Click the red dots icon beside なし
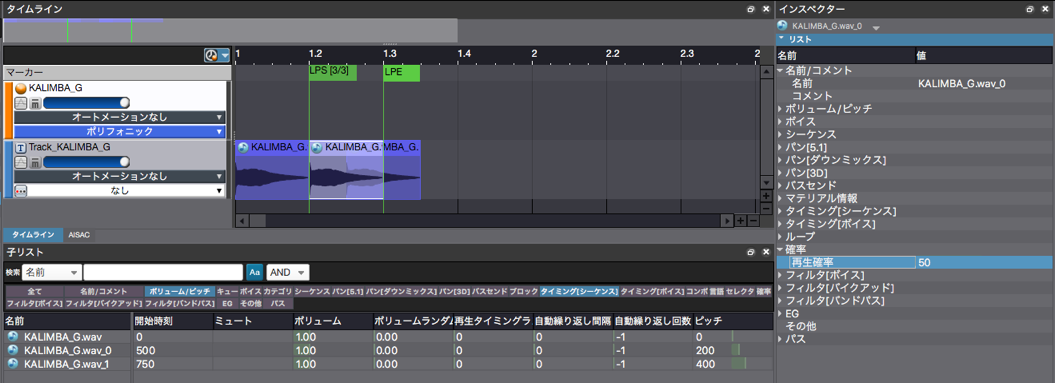The width and height of the screenshot is (1055, 383). [x=20, y=190]
